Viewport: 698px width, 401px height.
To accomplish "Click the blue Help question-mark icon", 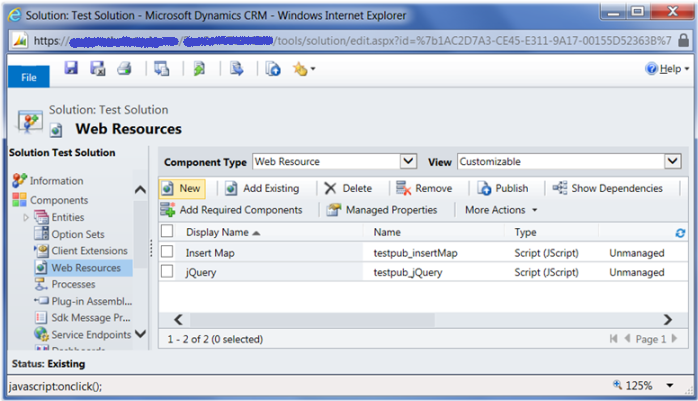I will [651, 69].
